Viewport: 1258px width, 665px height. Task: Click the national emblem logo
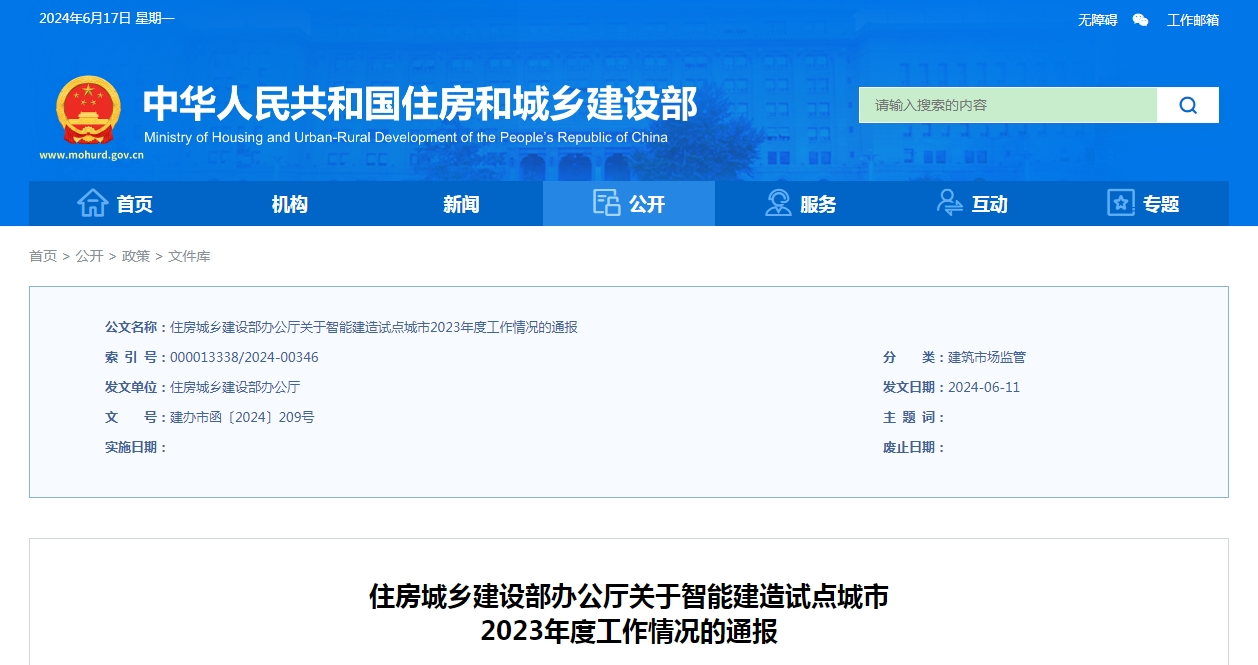(x=88, y=110)
